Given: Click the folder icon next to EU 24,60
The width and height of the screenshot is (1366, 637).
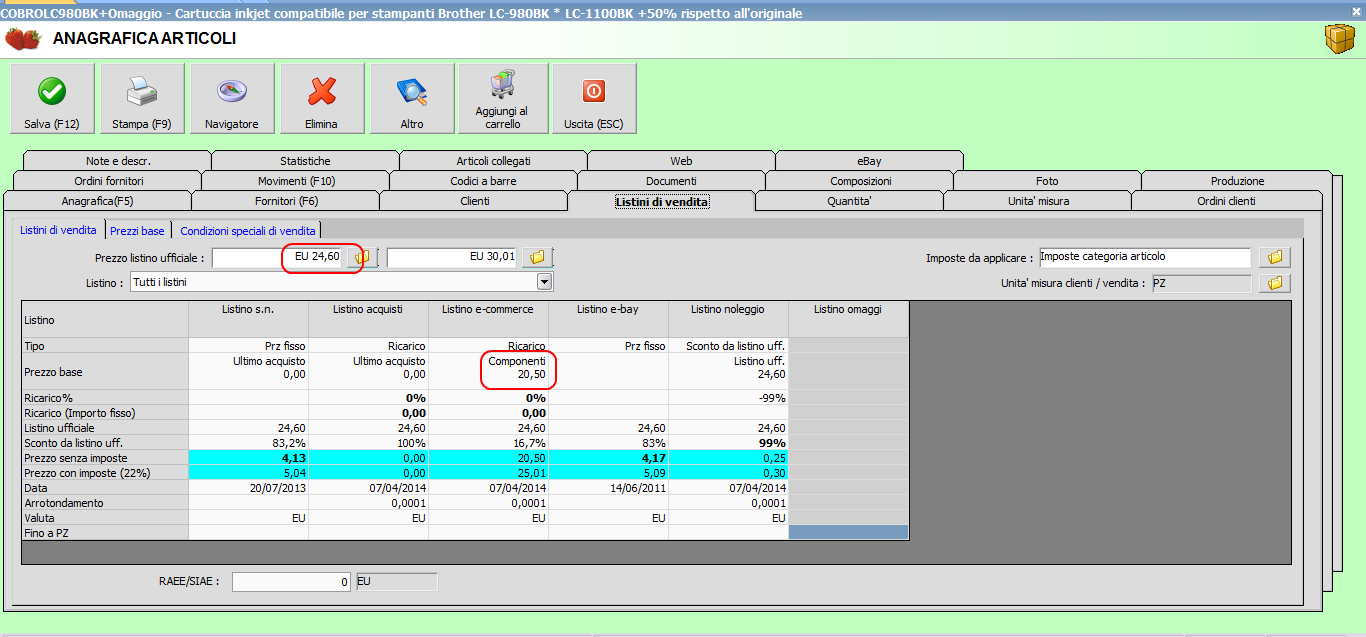Looking at the screenshot, I should click(x=363, y=258).
